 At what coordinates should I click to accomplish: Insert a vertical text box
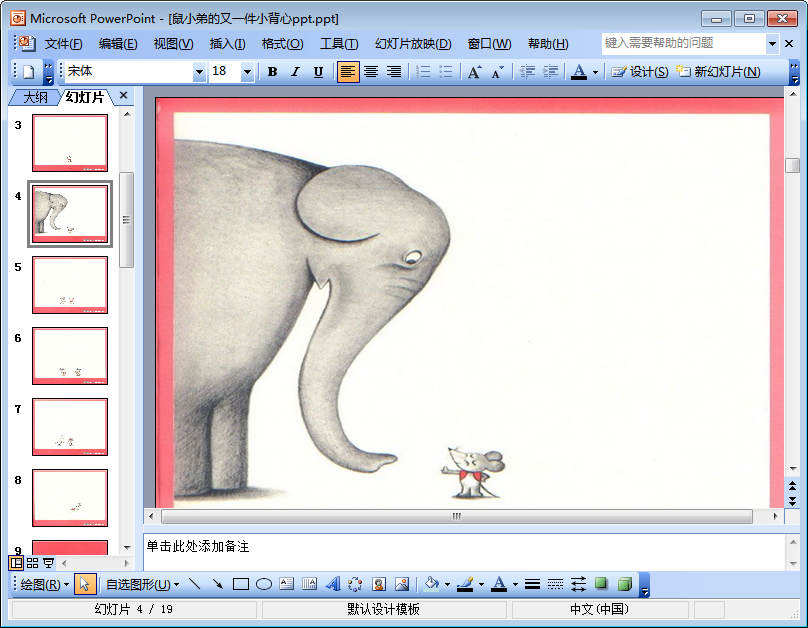coord(310,584)
